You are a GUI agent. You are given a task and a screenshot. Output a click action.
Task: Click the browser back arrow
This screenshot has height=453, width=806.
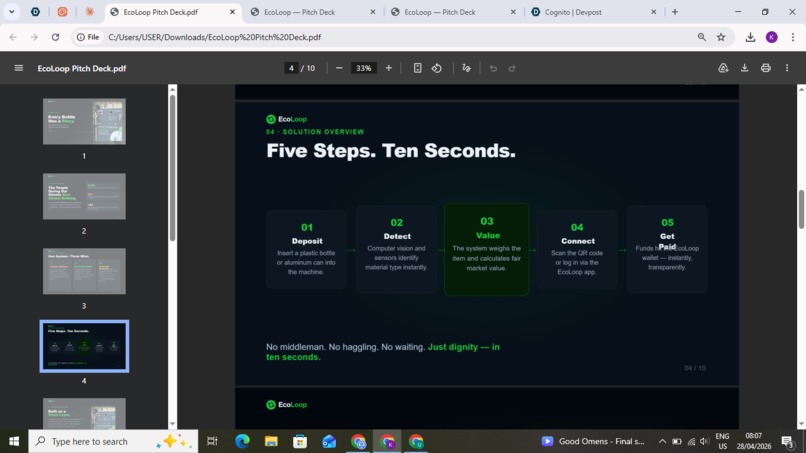(13, 37)
